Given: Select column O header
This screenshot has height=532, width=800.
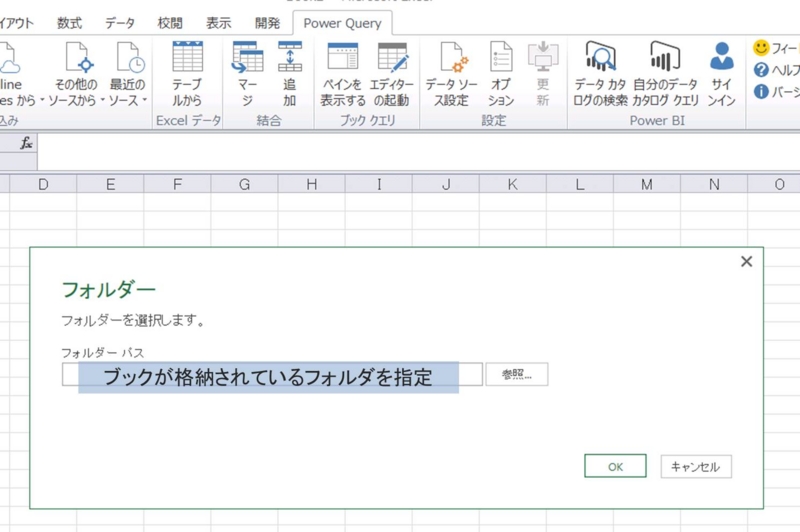Looking at the screenshot, I should [774, 184].
